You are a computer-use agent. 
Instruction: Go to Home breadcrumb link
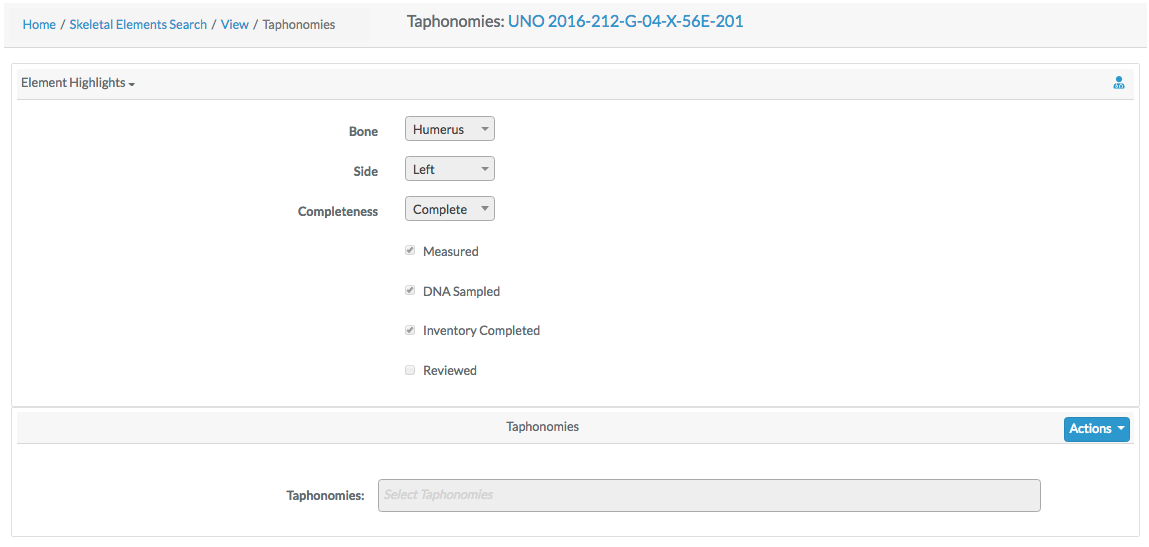tap(39, 24)
